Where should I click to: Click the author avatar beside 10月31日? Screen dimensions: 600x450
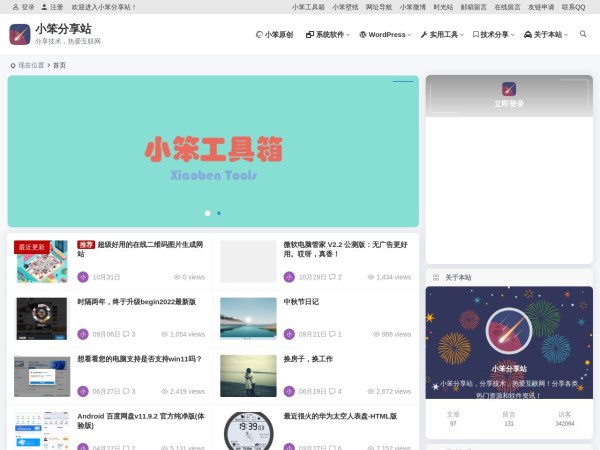(83, 277)
